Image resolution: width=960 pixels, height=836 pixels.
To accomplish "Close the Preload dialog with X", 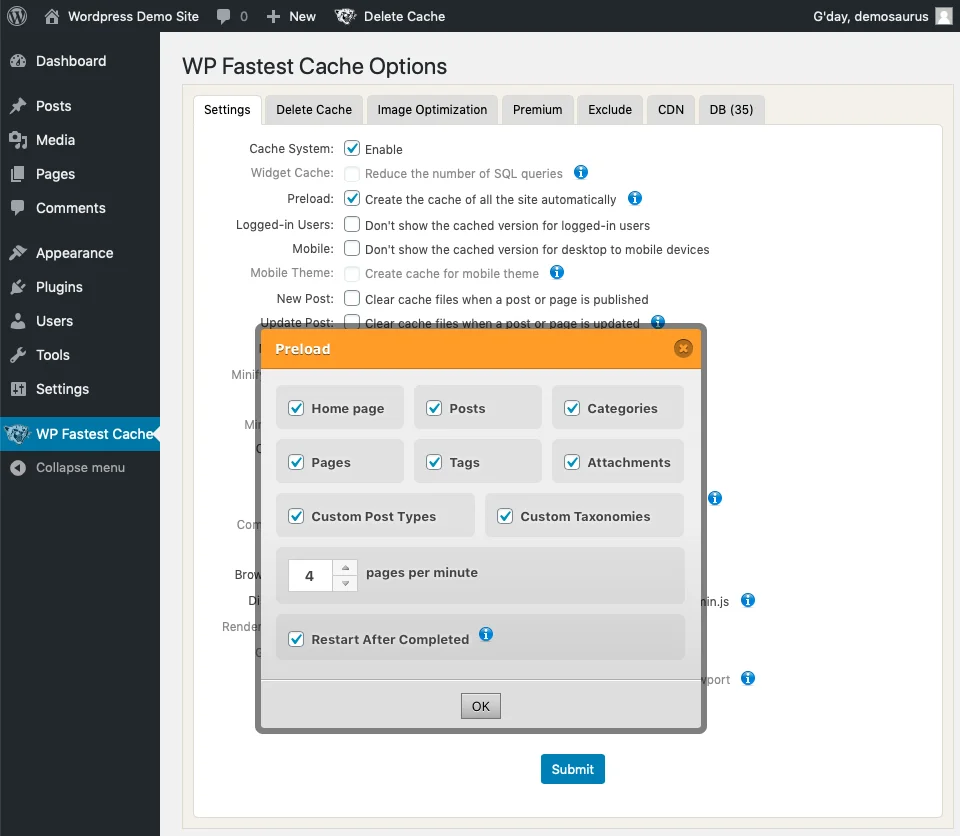I will (x=683, y=348).
